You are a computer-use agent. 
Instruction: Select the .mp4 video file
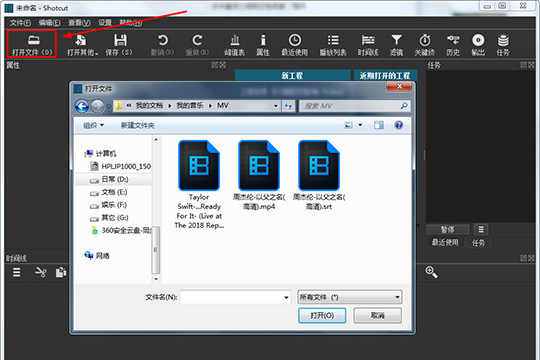[259, 175]
